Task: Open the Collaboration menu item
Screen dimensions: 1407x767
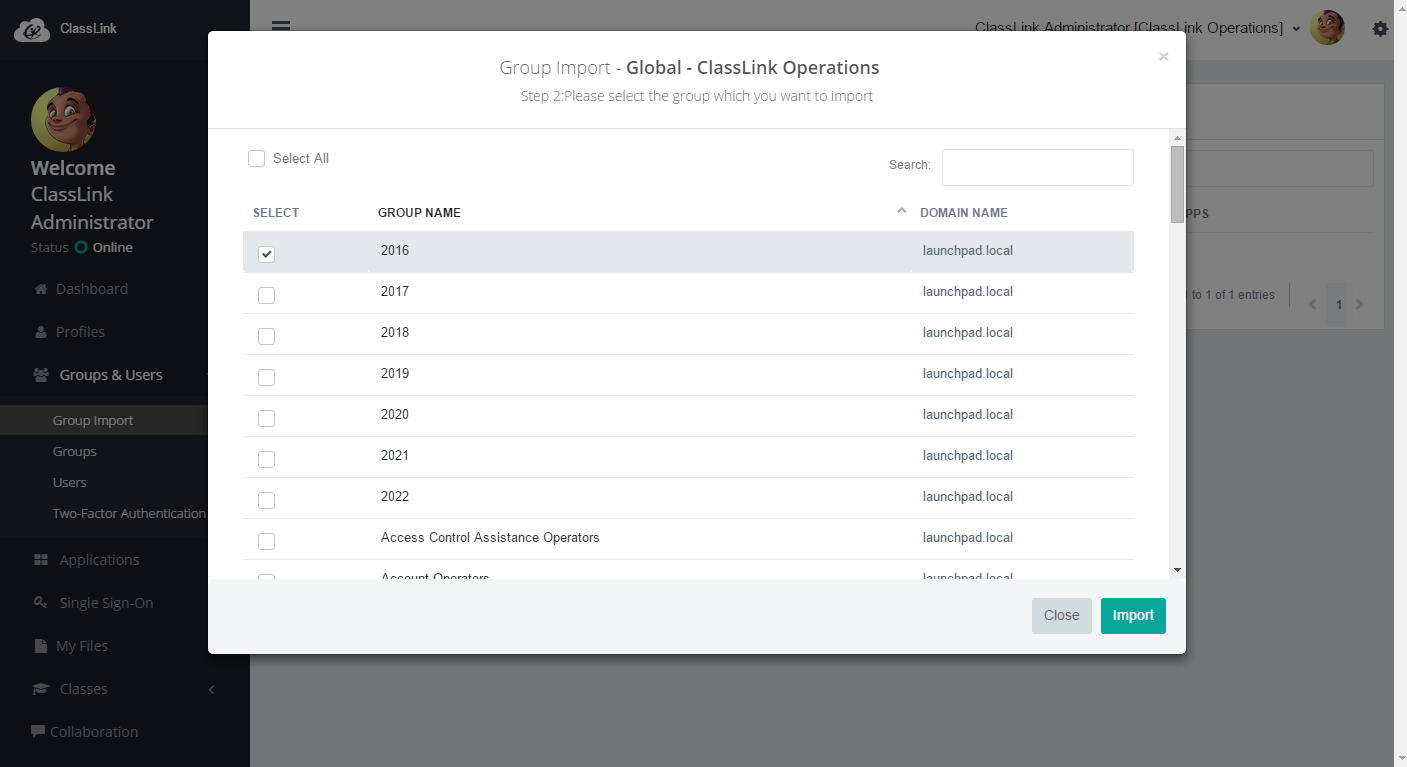Action: coord(94,731)
